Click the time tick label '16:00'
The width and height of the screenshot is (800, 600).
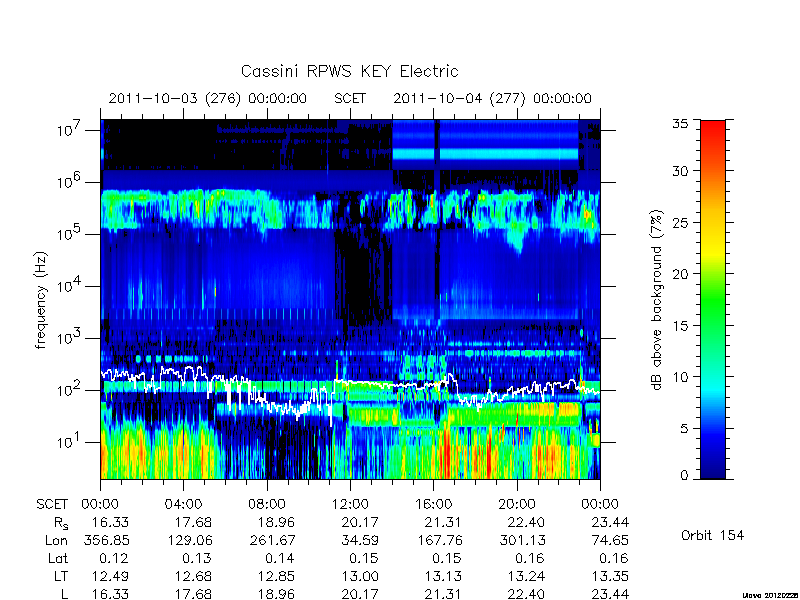click(433, 505)
